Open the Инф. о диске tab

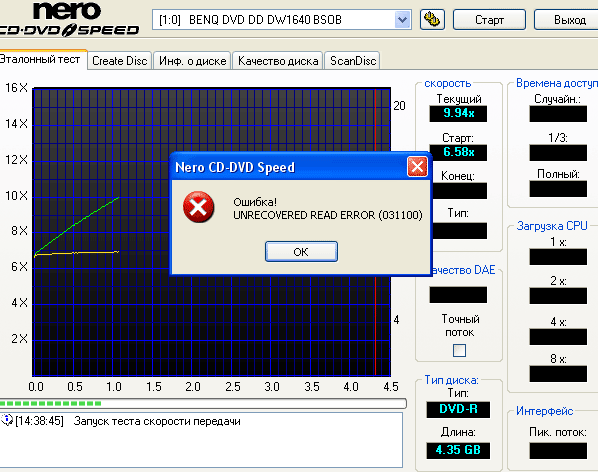pos(193,61)
